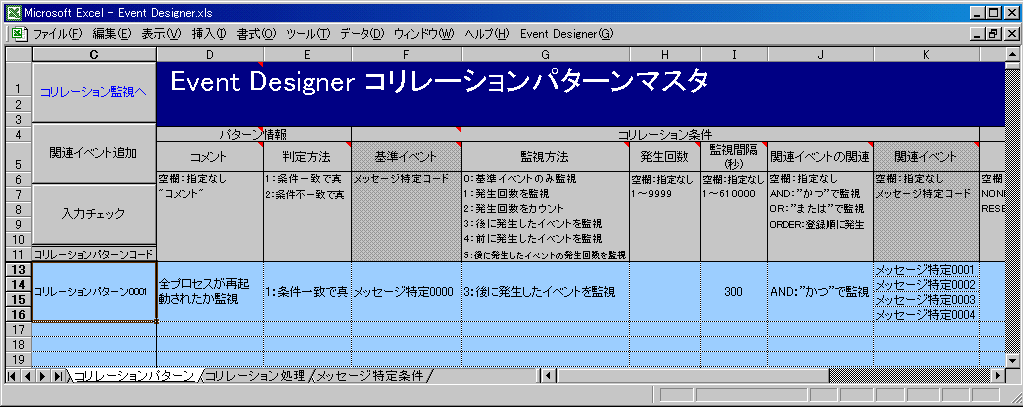Image resolution: width=1023 pixels, height=407 pixels.
Task: Select the 300 interval cell
Action: pyautogui.click(x=734, y=292)
